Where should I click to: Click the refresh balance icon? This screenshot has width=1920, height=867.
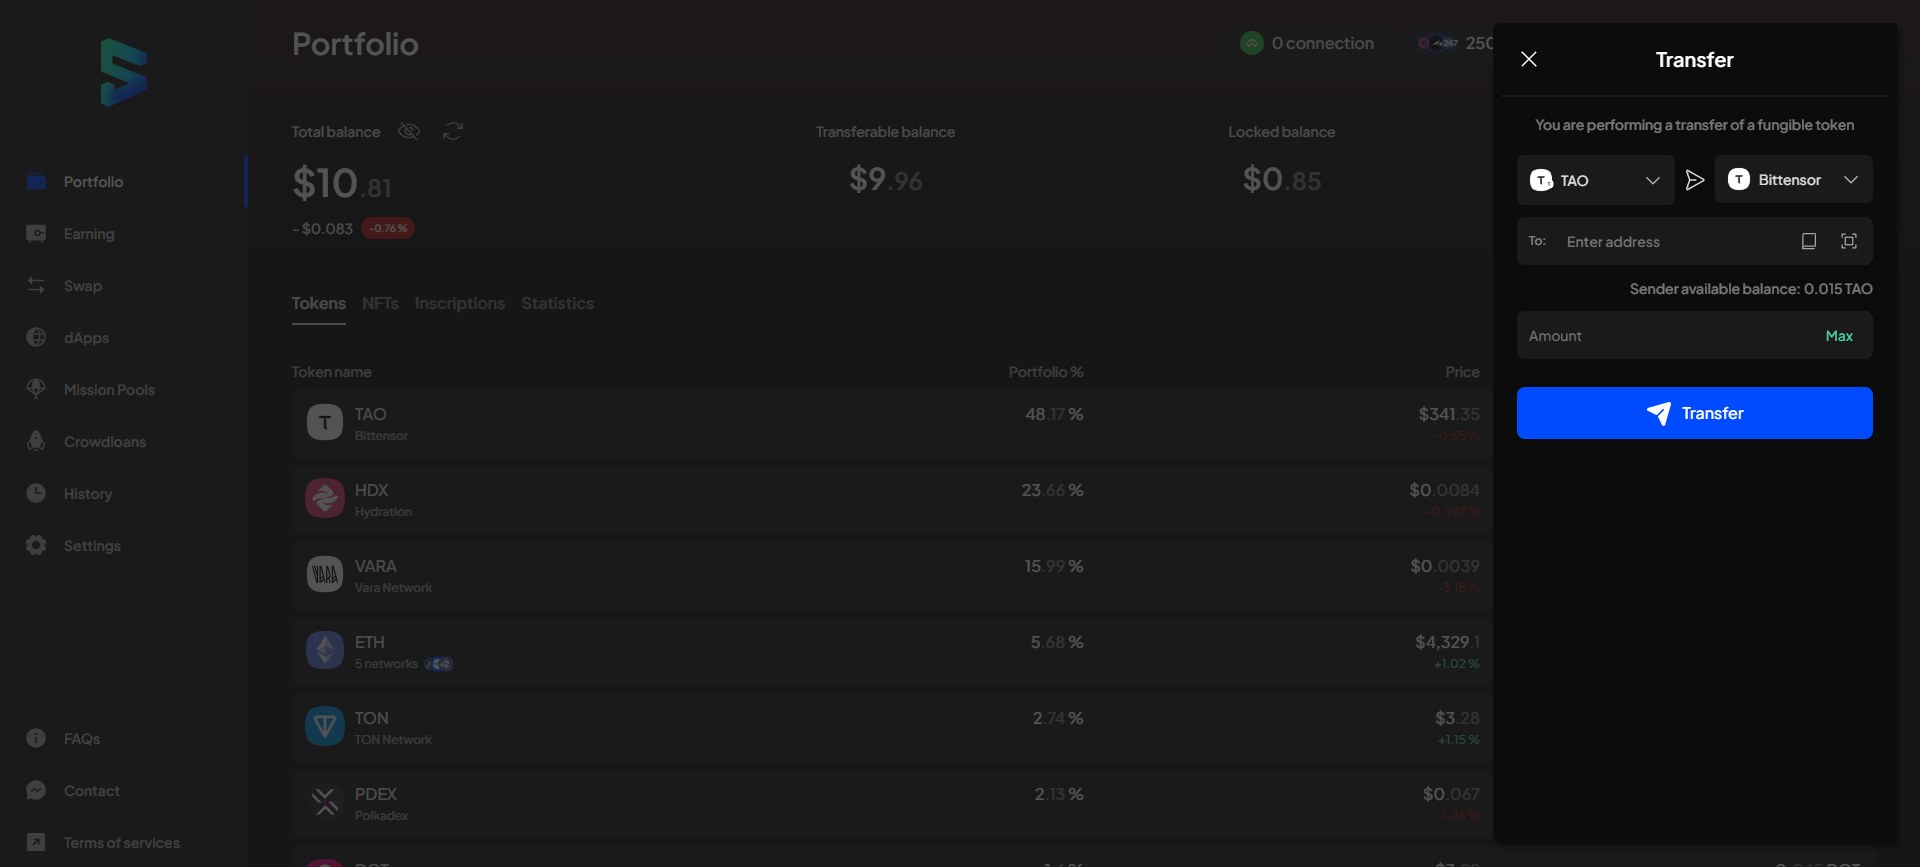453,131
